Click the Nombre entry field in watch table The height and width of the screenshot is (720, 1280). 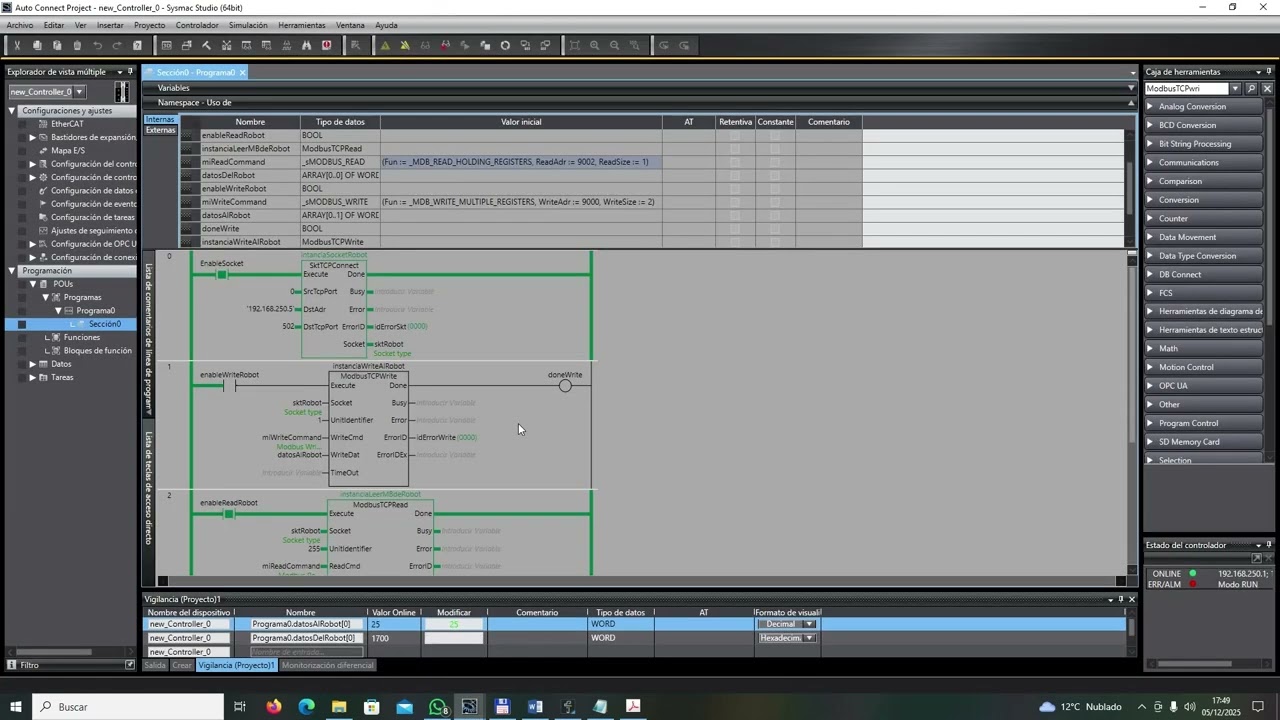click(306, 652)
